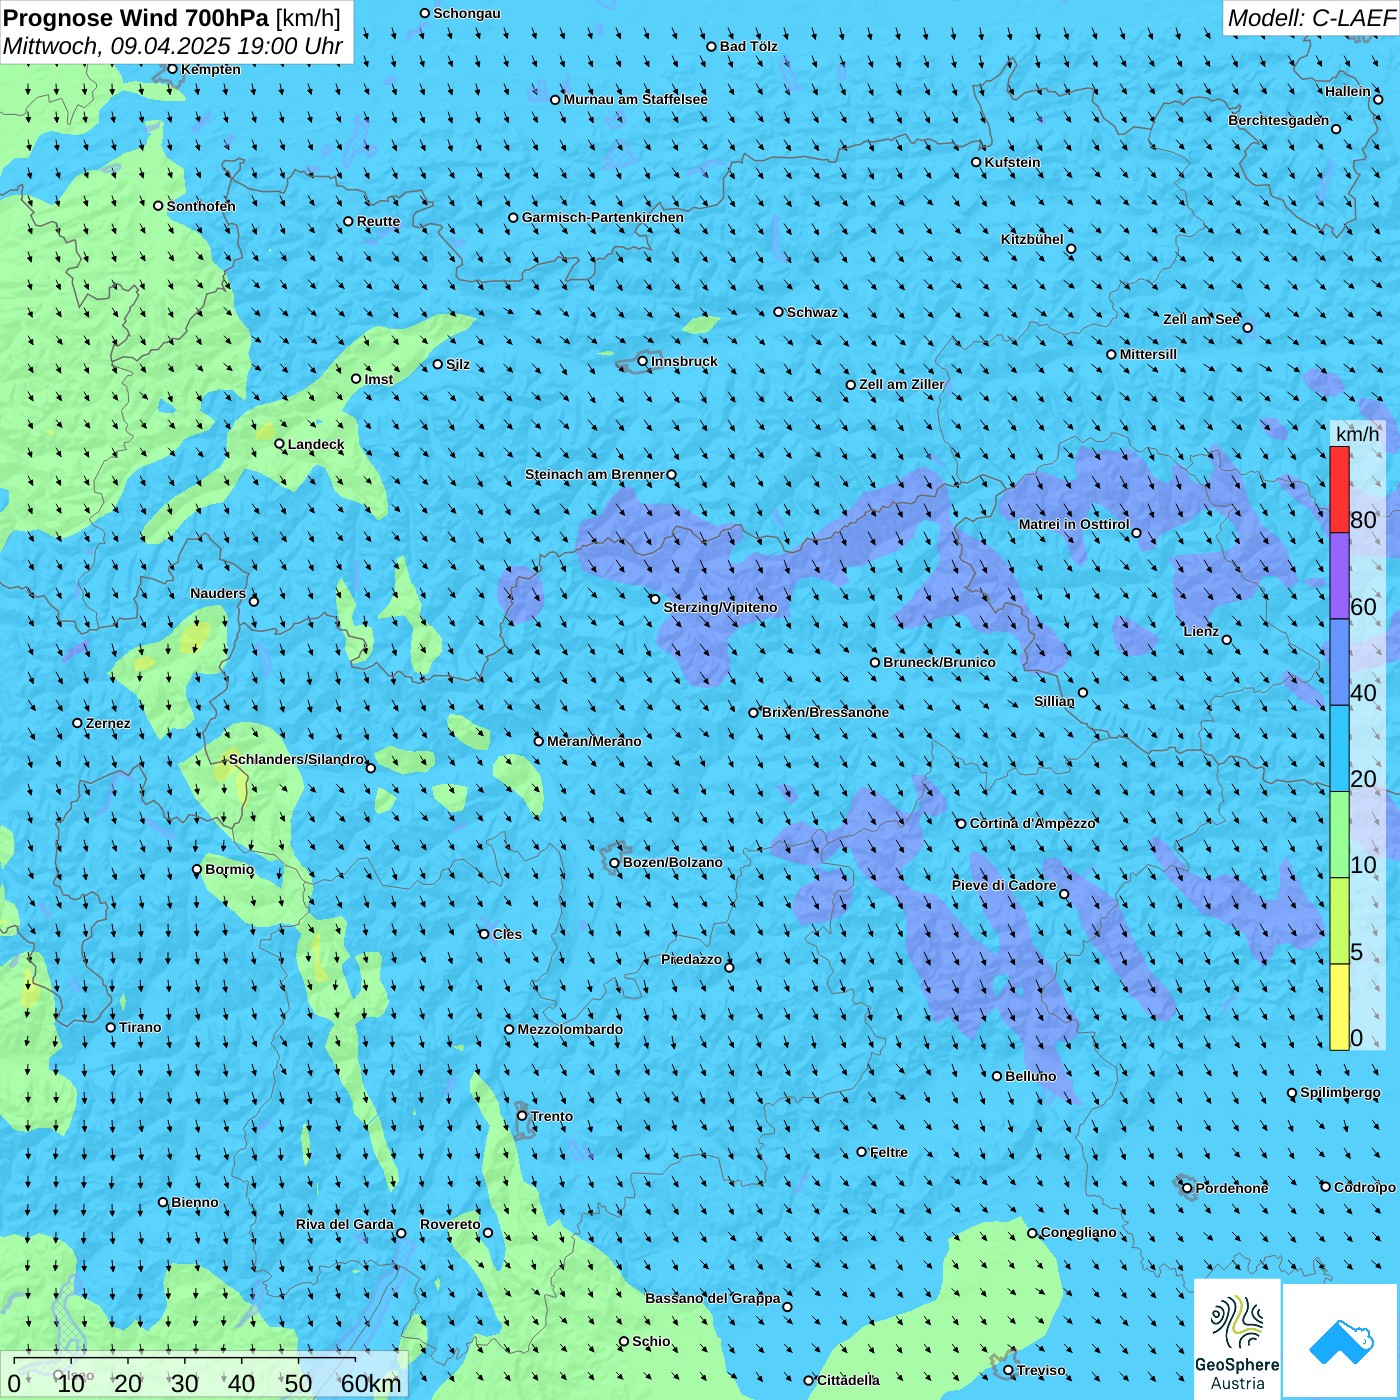Image resolution: width=1400 pixels, height=1400 pixels.
Task: Click the 'Kitzbühel' label
Action: click(x=1033, y=239)
